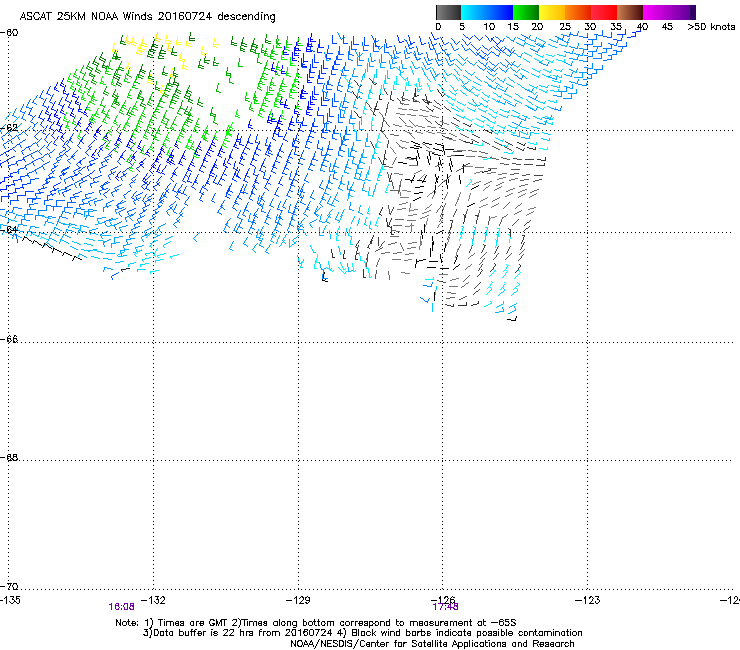The height and width of the screenshot is (650, 740).
Task: Click the orange 25-30 knots color segment
Action: [x=578, y=12]
